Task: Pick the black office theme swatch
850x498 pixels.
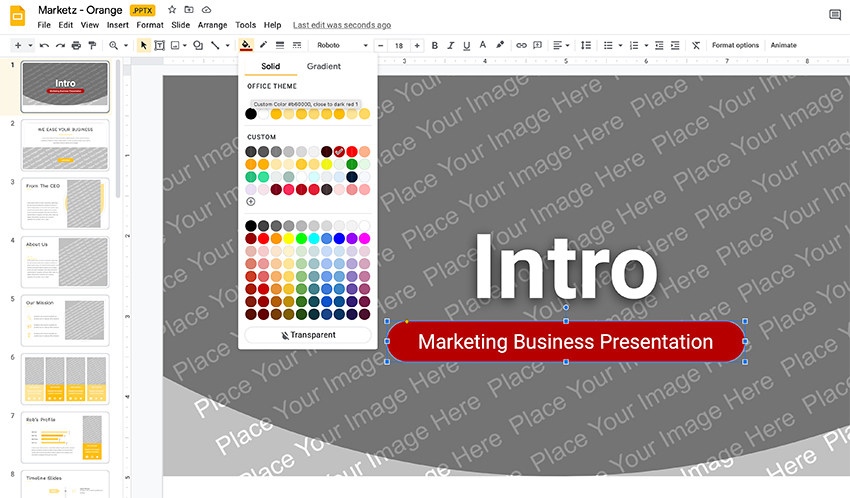Action: coord(250,114)
